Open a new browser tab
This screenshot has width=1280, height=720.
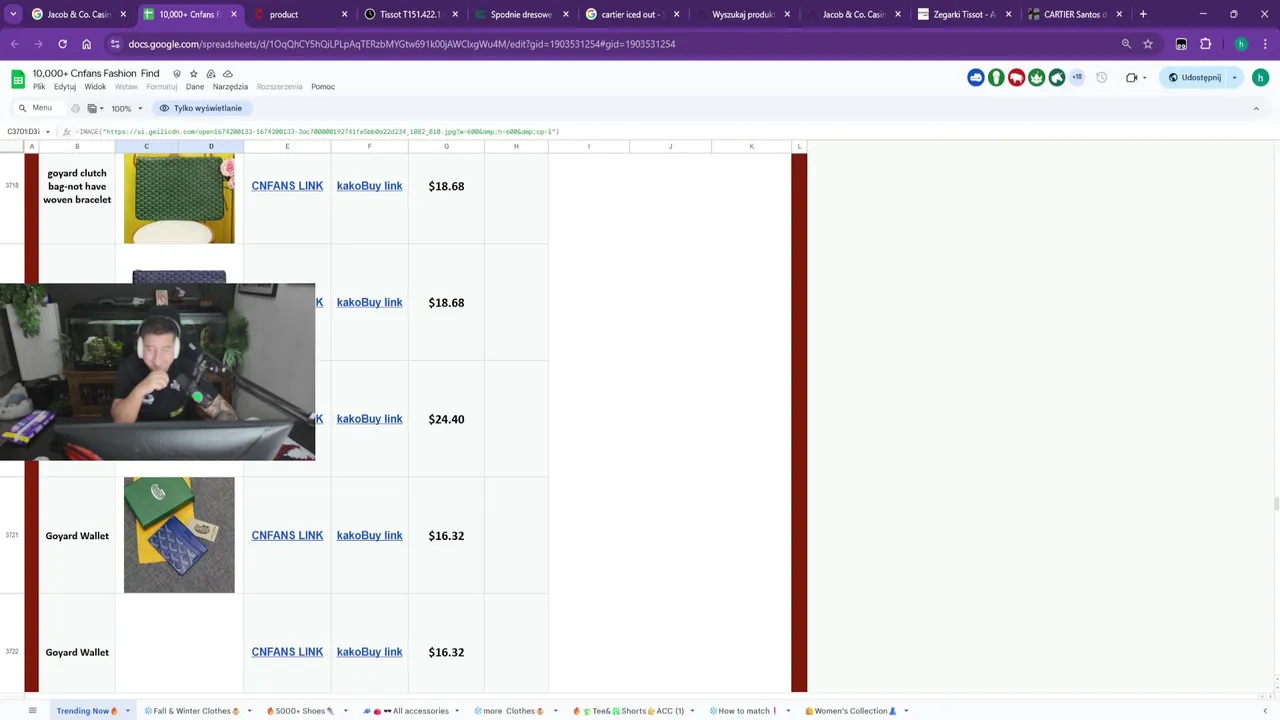[x=1143, y=14]
